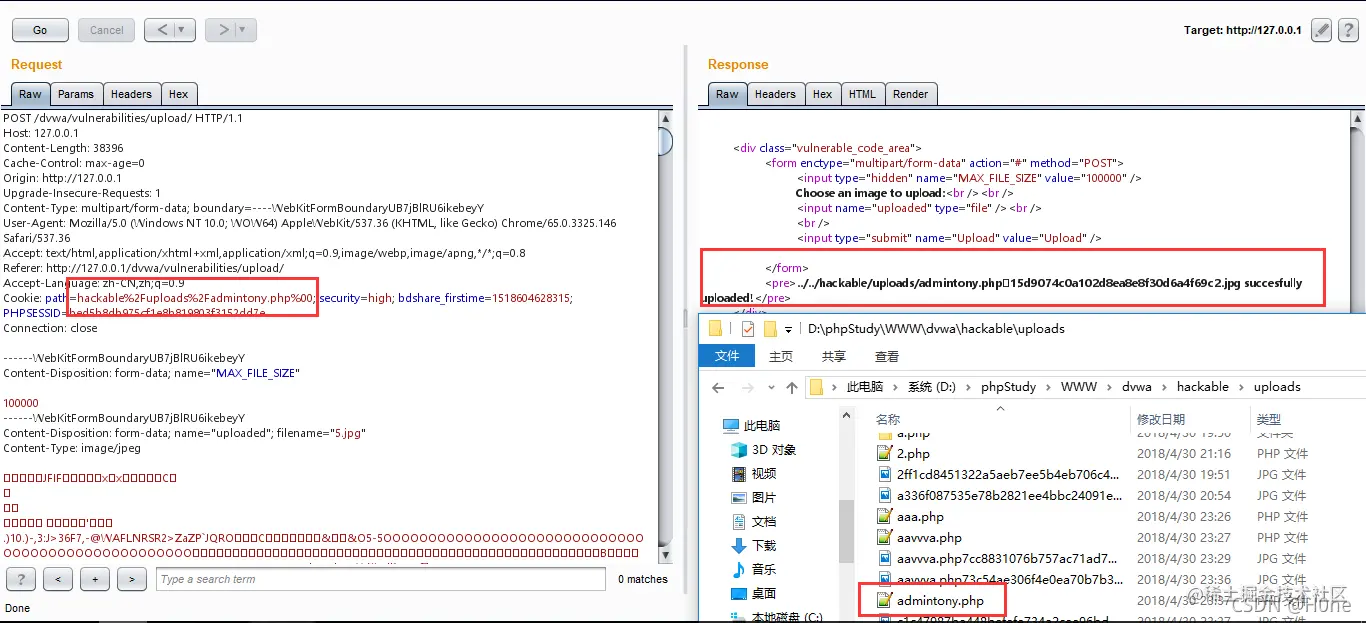The image size is (1366, 623).
Task: Sort files by the 修改日期 column header
Action: (x=1161, y=420)
